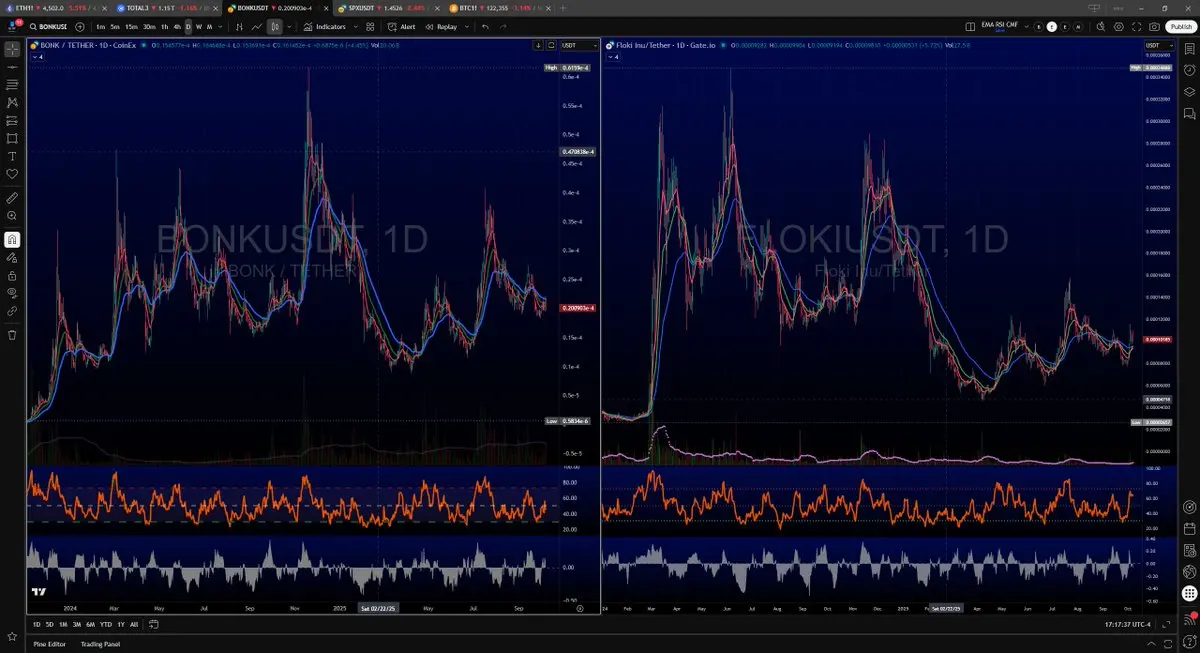The height and width of the screenshot is (653, 1200).
Task: Enter fullscreen mode
Action: pos(1136,26)
